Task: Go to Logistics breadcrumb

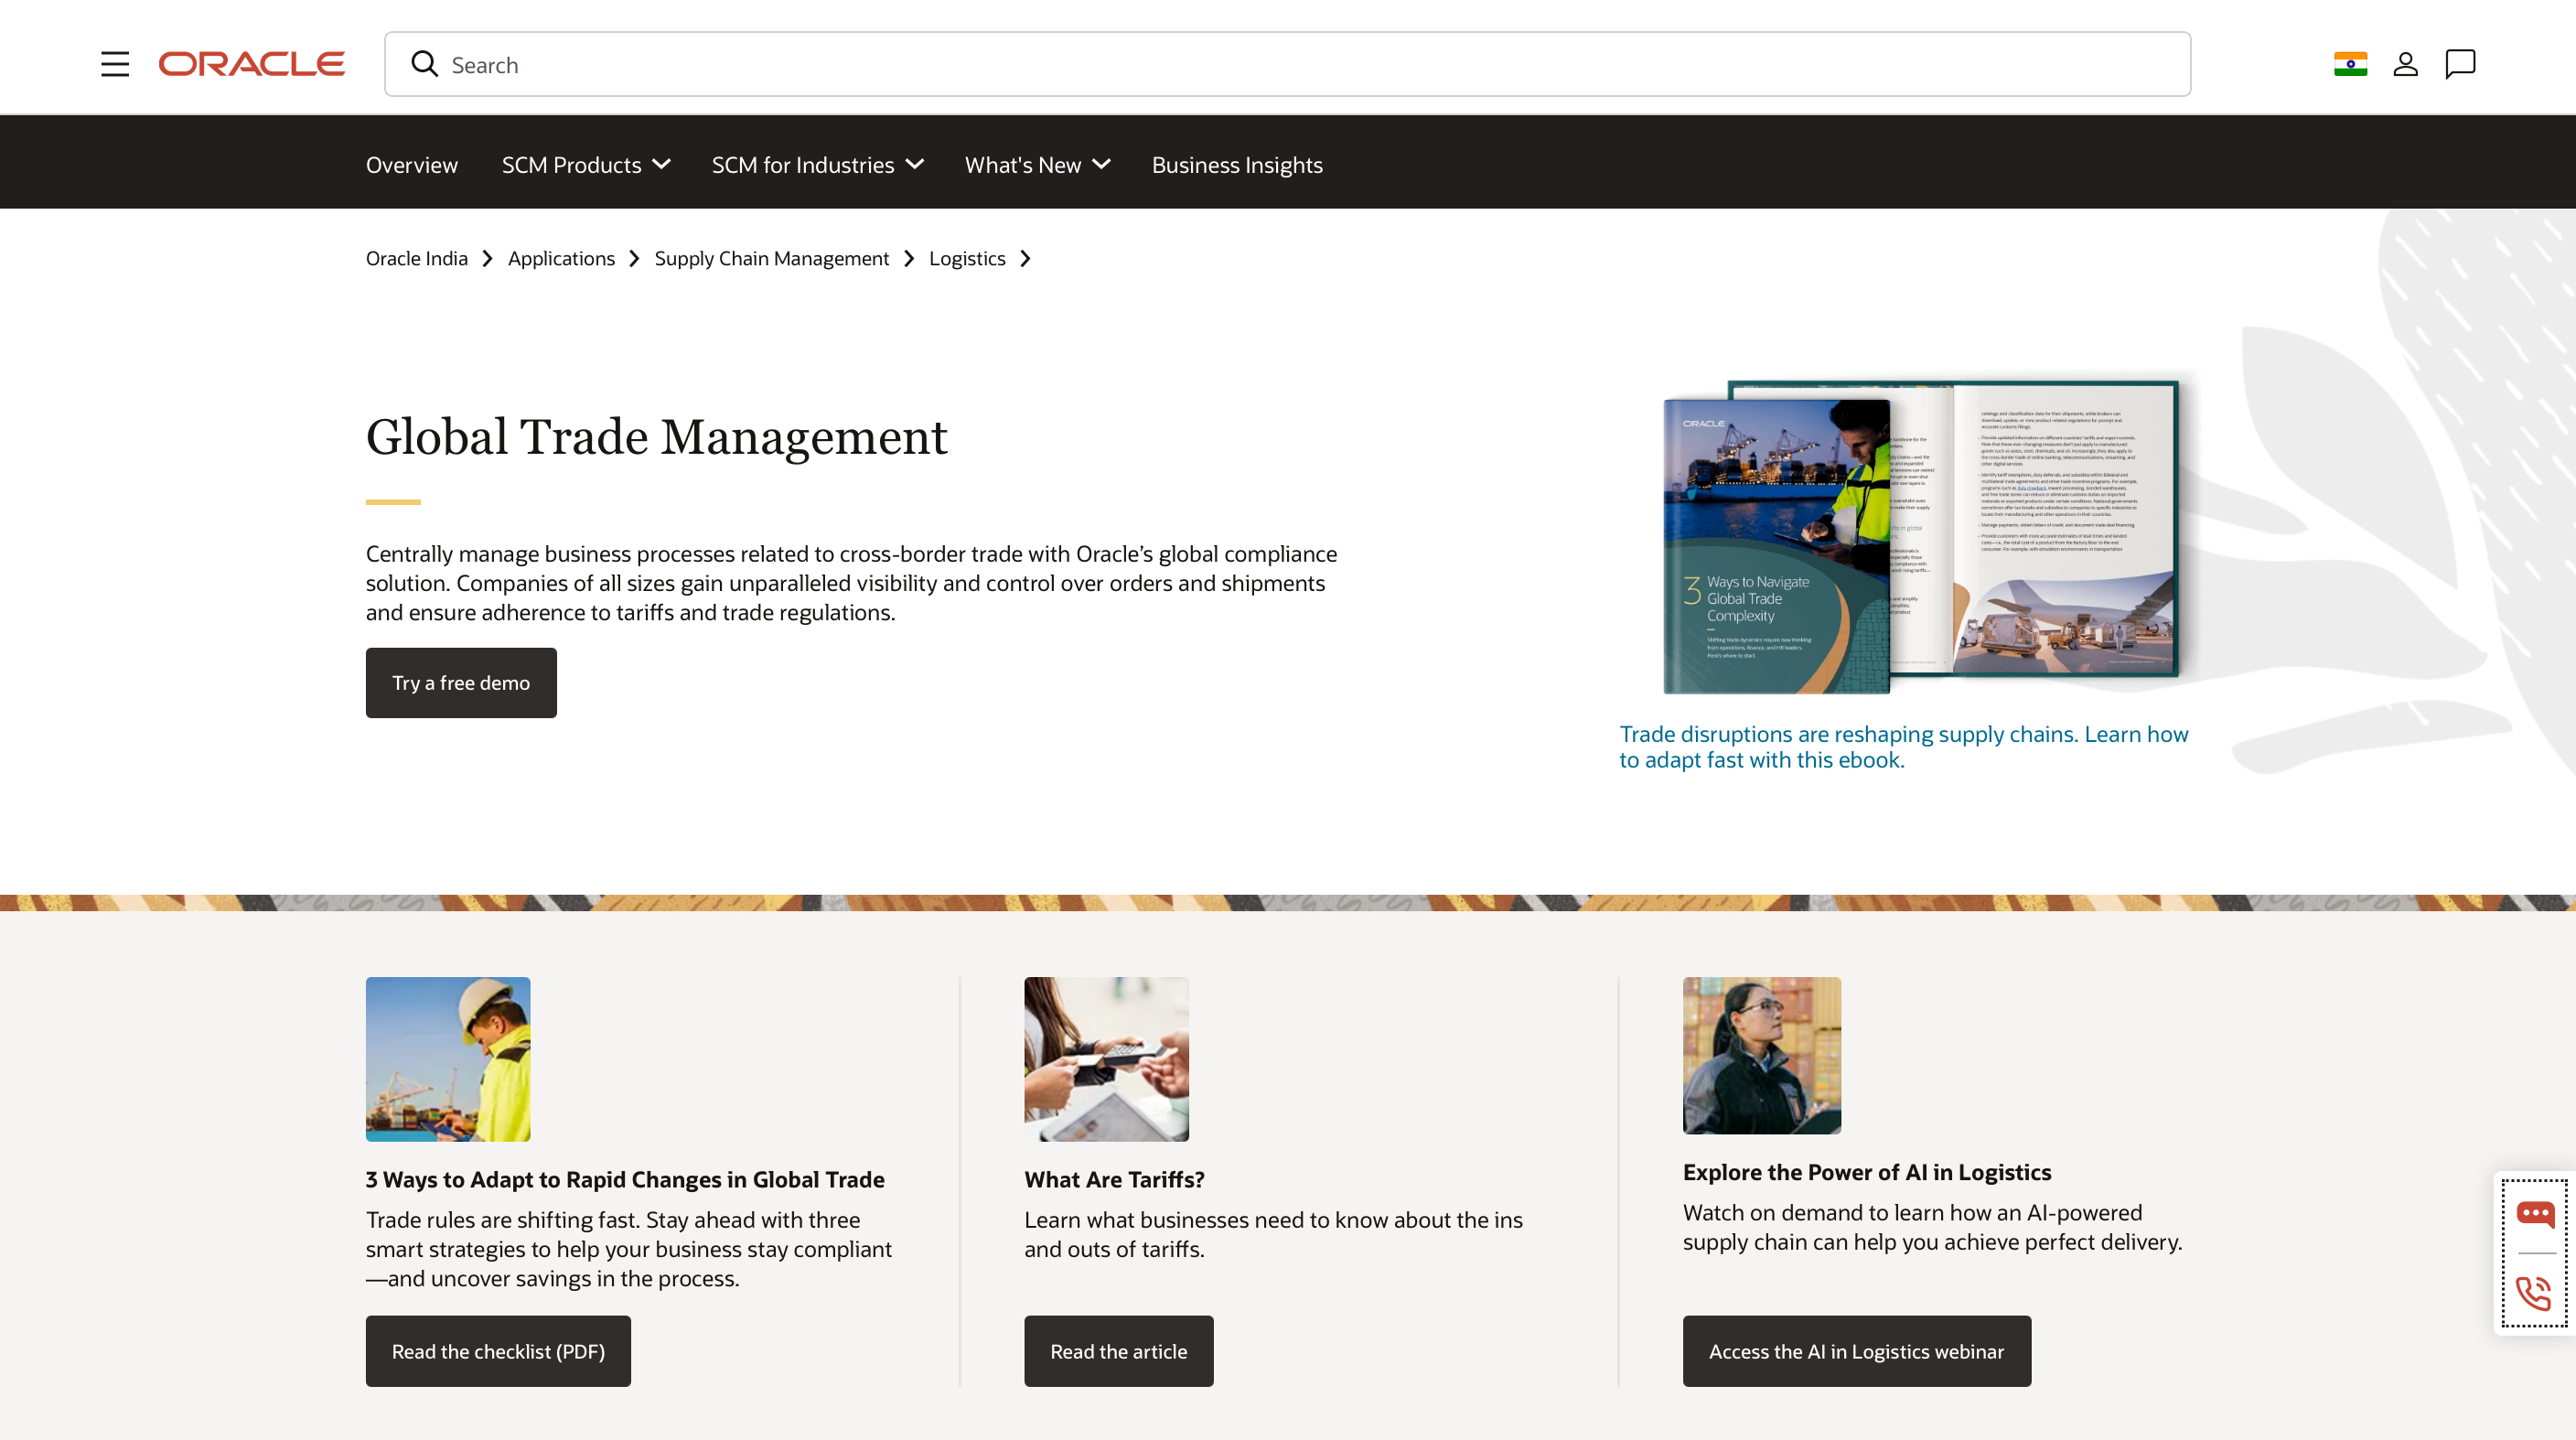Action: click(x=967, y=258)
